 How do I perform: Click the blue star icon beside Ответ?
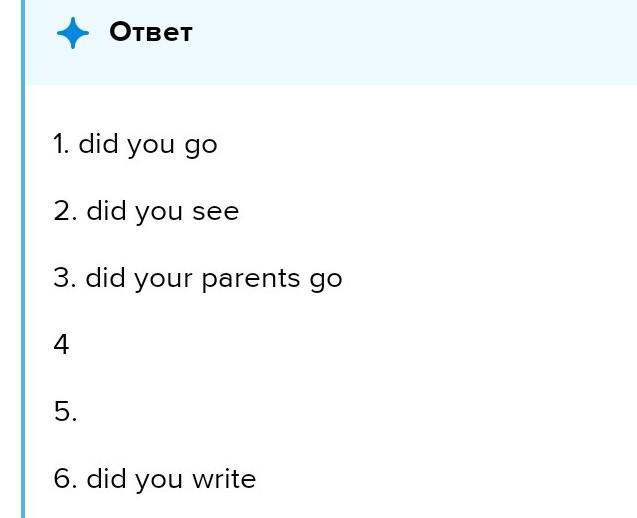[x=73, y=33]
